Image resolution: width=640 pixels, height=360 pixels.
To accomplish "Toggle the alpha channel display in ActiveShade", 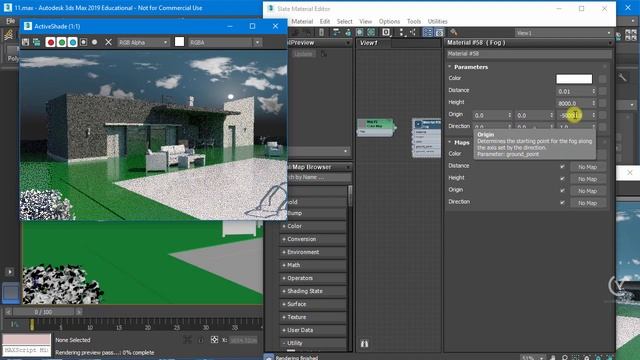I will 83,42.
